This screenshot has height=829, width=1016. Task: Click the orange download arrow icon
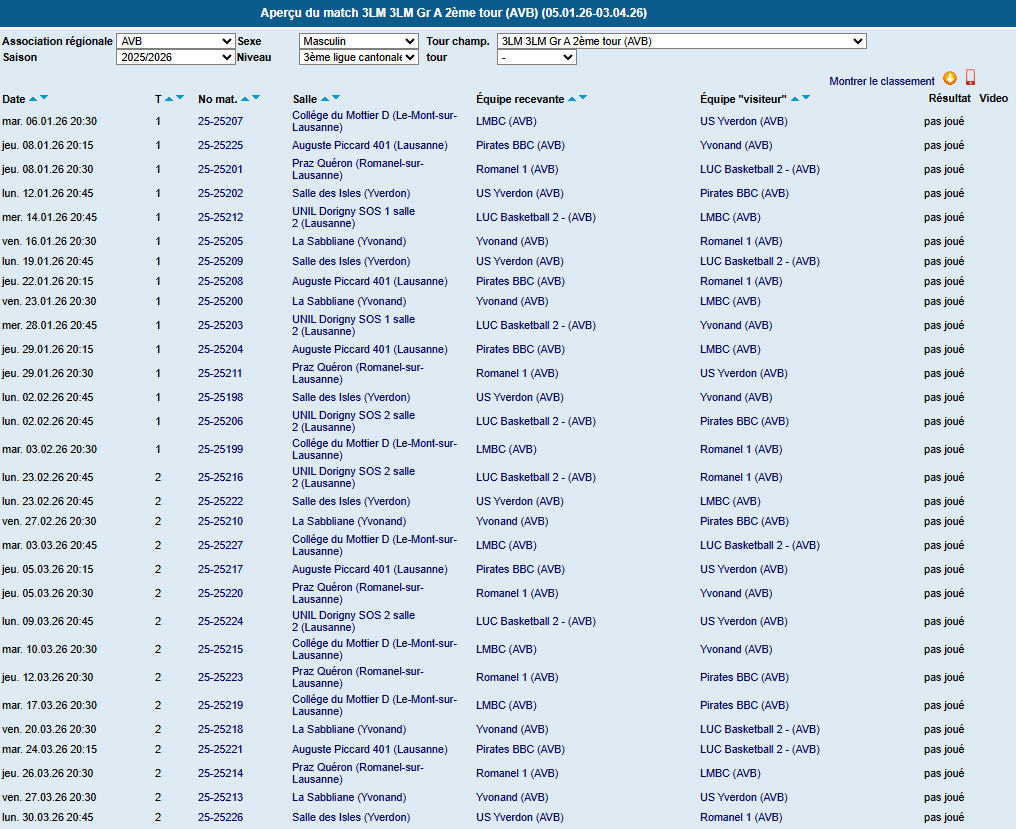click(x=950, y=79)
